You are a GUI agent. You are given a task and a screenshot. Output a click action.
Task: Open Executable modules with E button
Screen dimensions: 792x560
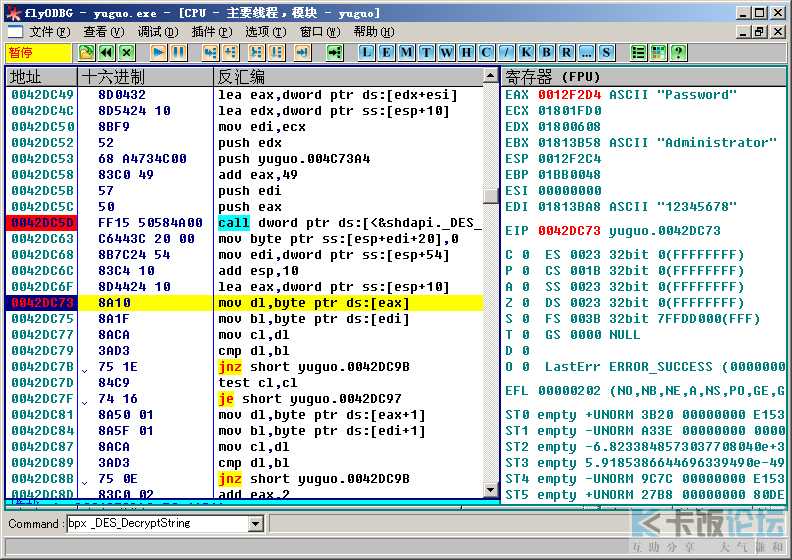coord(386,53)
